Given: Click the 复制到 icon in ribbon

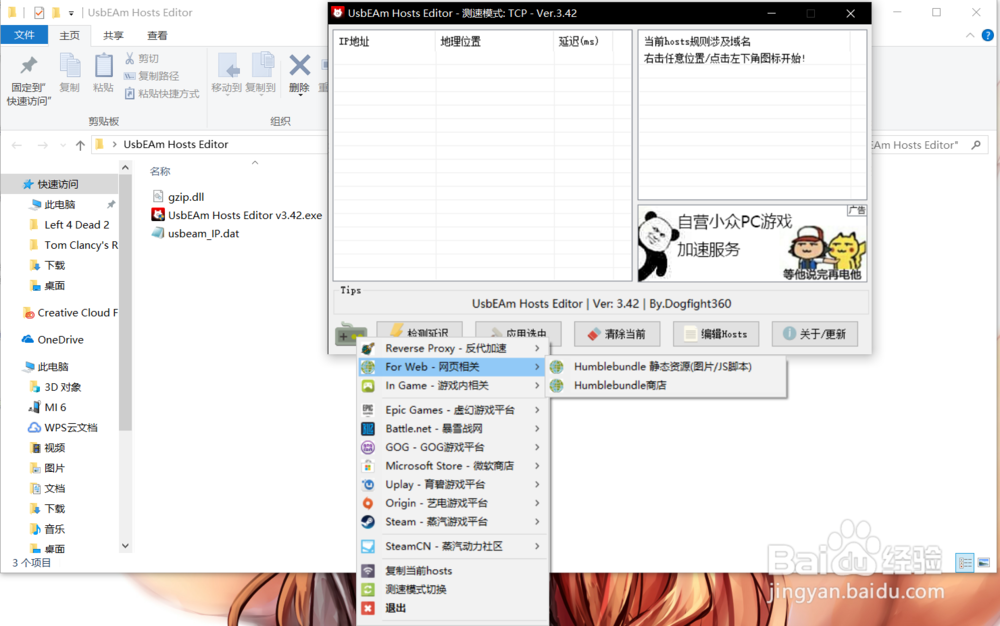Looking at the screenshot, I should click(261, 66).
